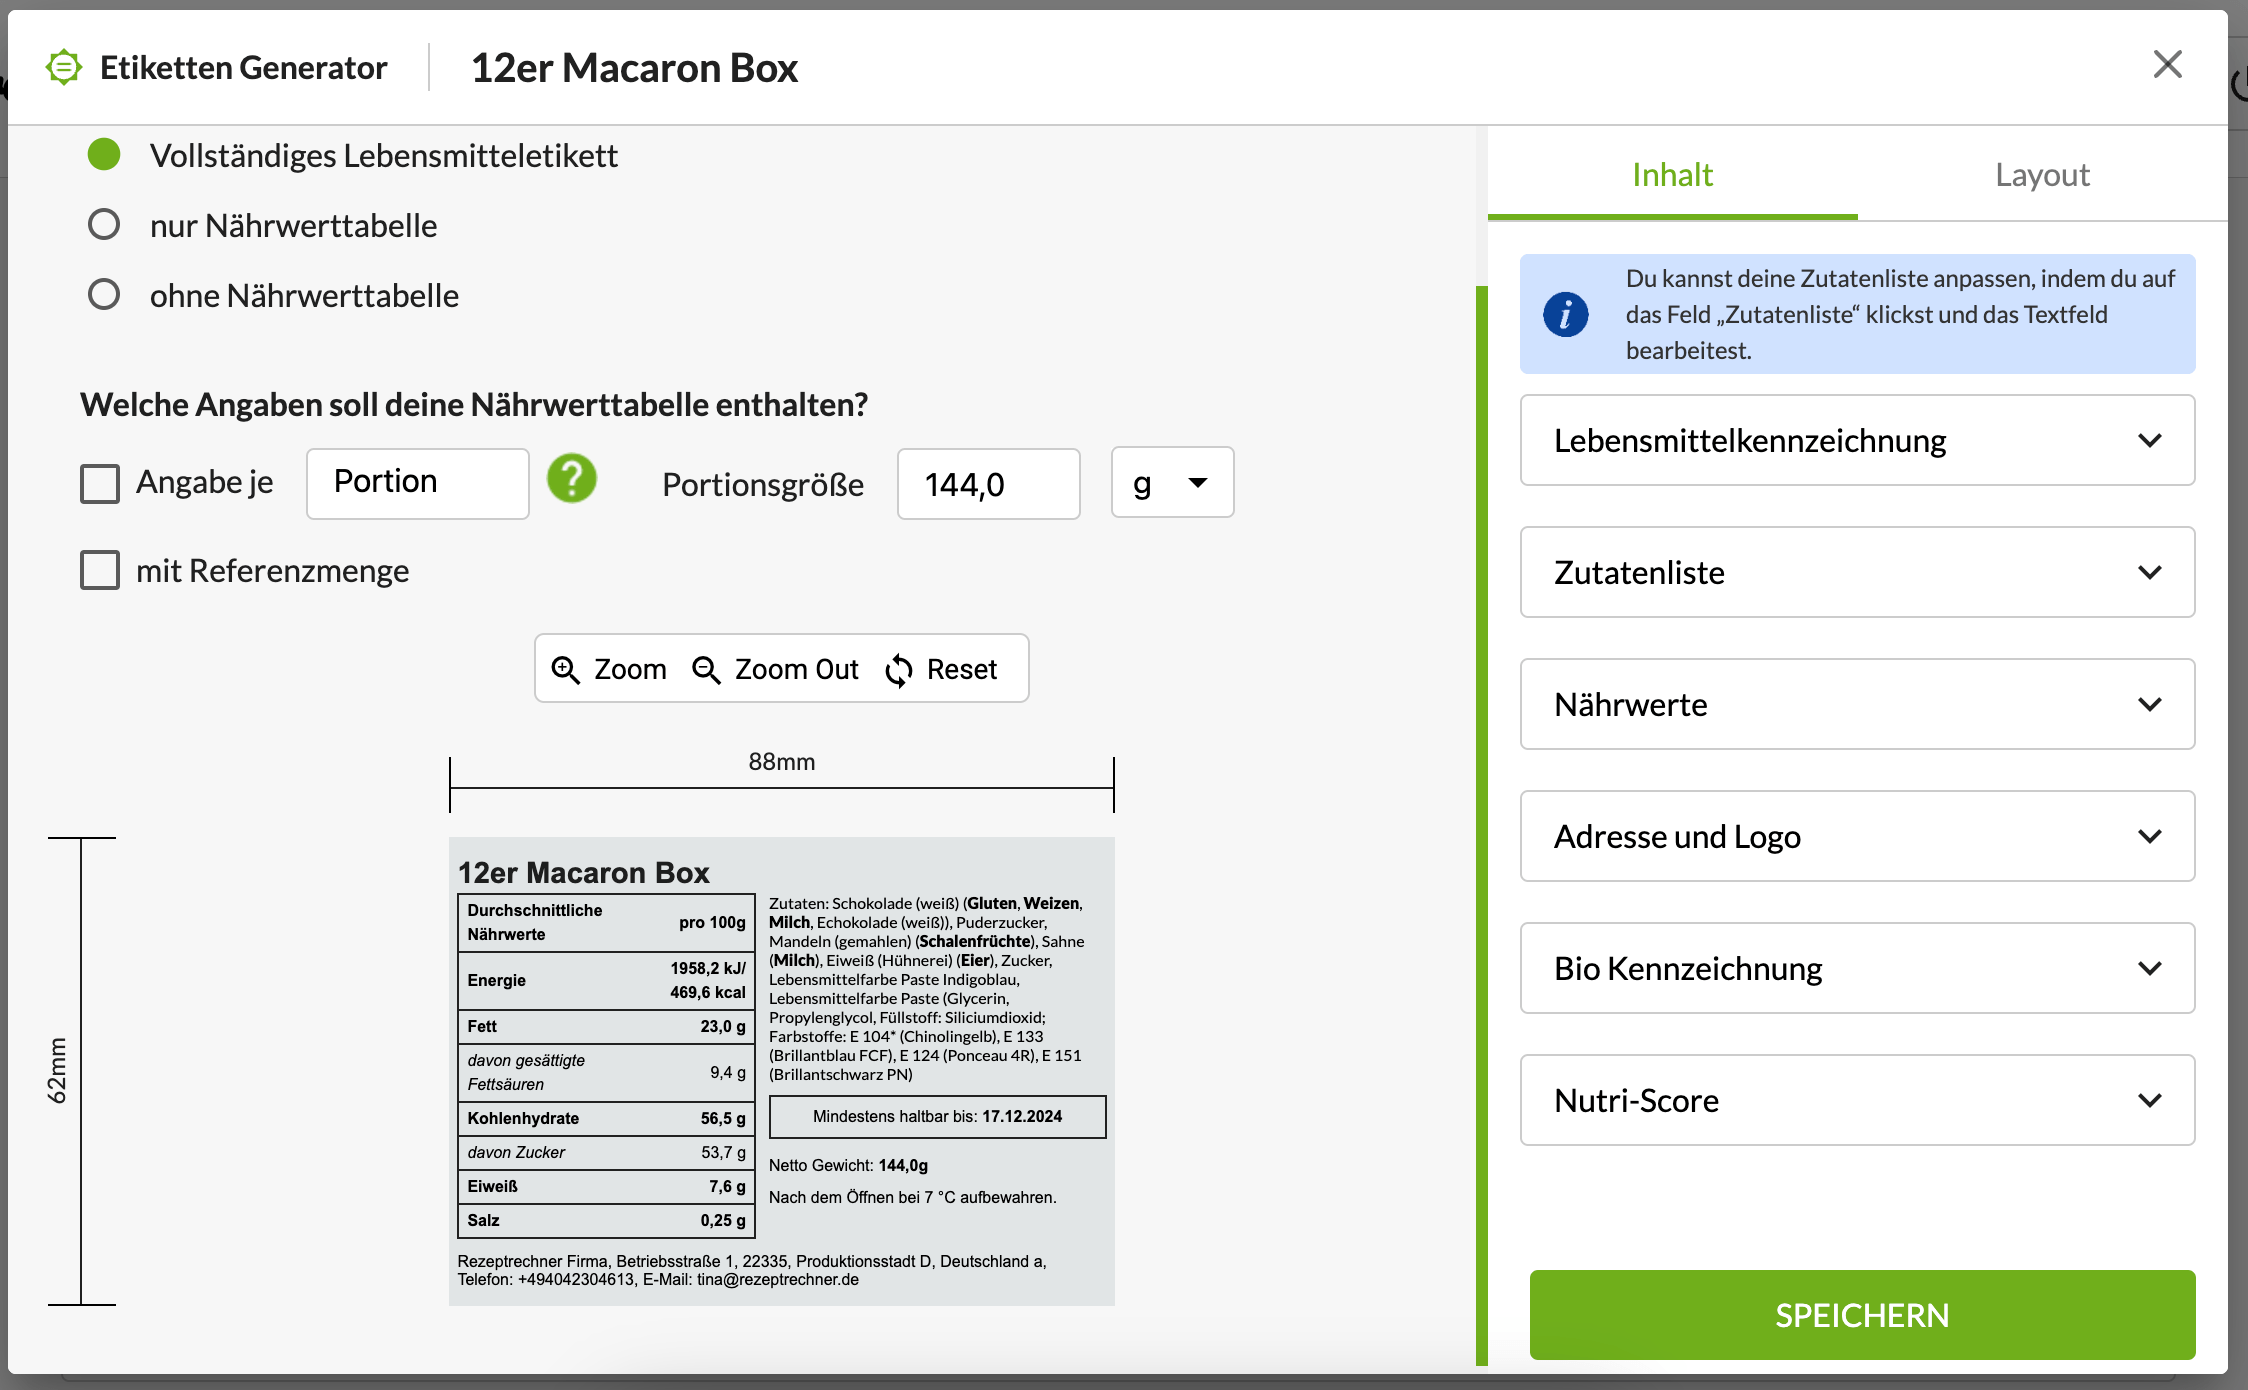Select Vollständiges Lebensmitteletikett radio option
This screenshot has height=1390, width=2248.
pos(104,155)
